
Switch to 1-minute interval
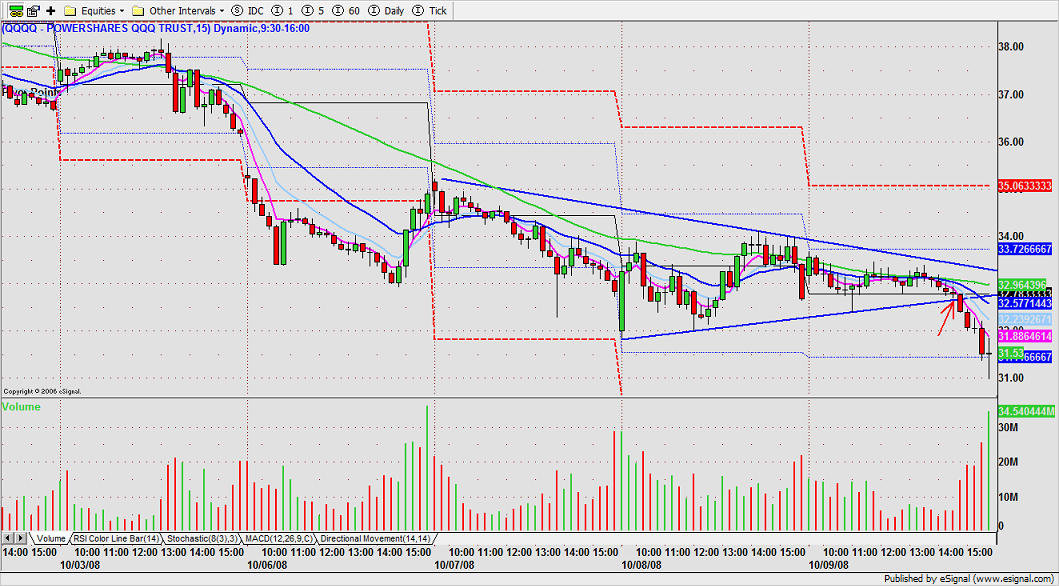click(x=284, y=11)
